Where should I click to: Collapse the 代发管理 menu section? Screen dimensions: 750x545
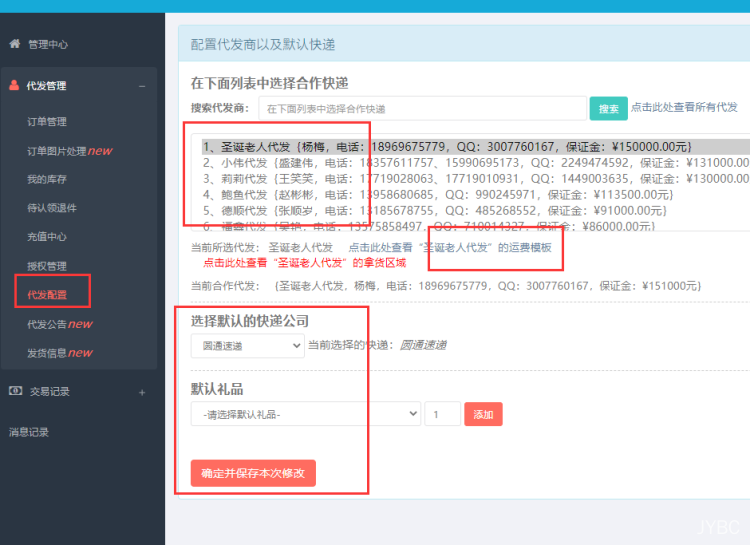click(141, 86)
